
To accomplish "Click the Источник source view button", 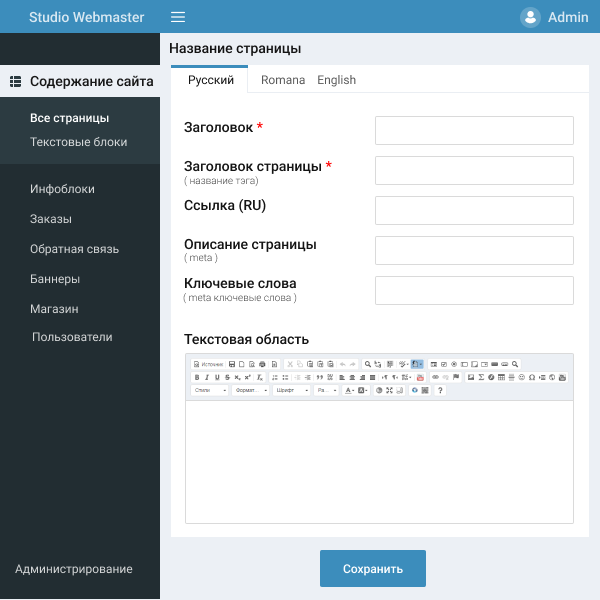I will pos(207,364).
